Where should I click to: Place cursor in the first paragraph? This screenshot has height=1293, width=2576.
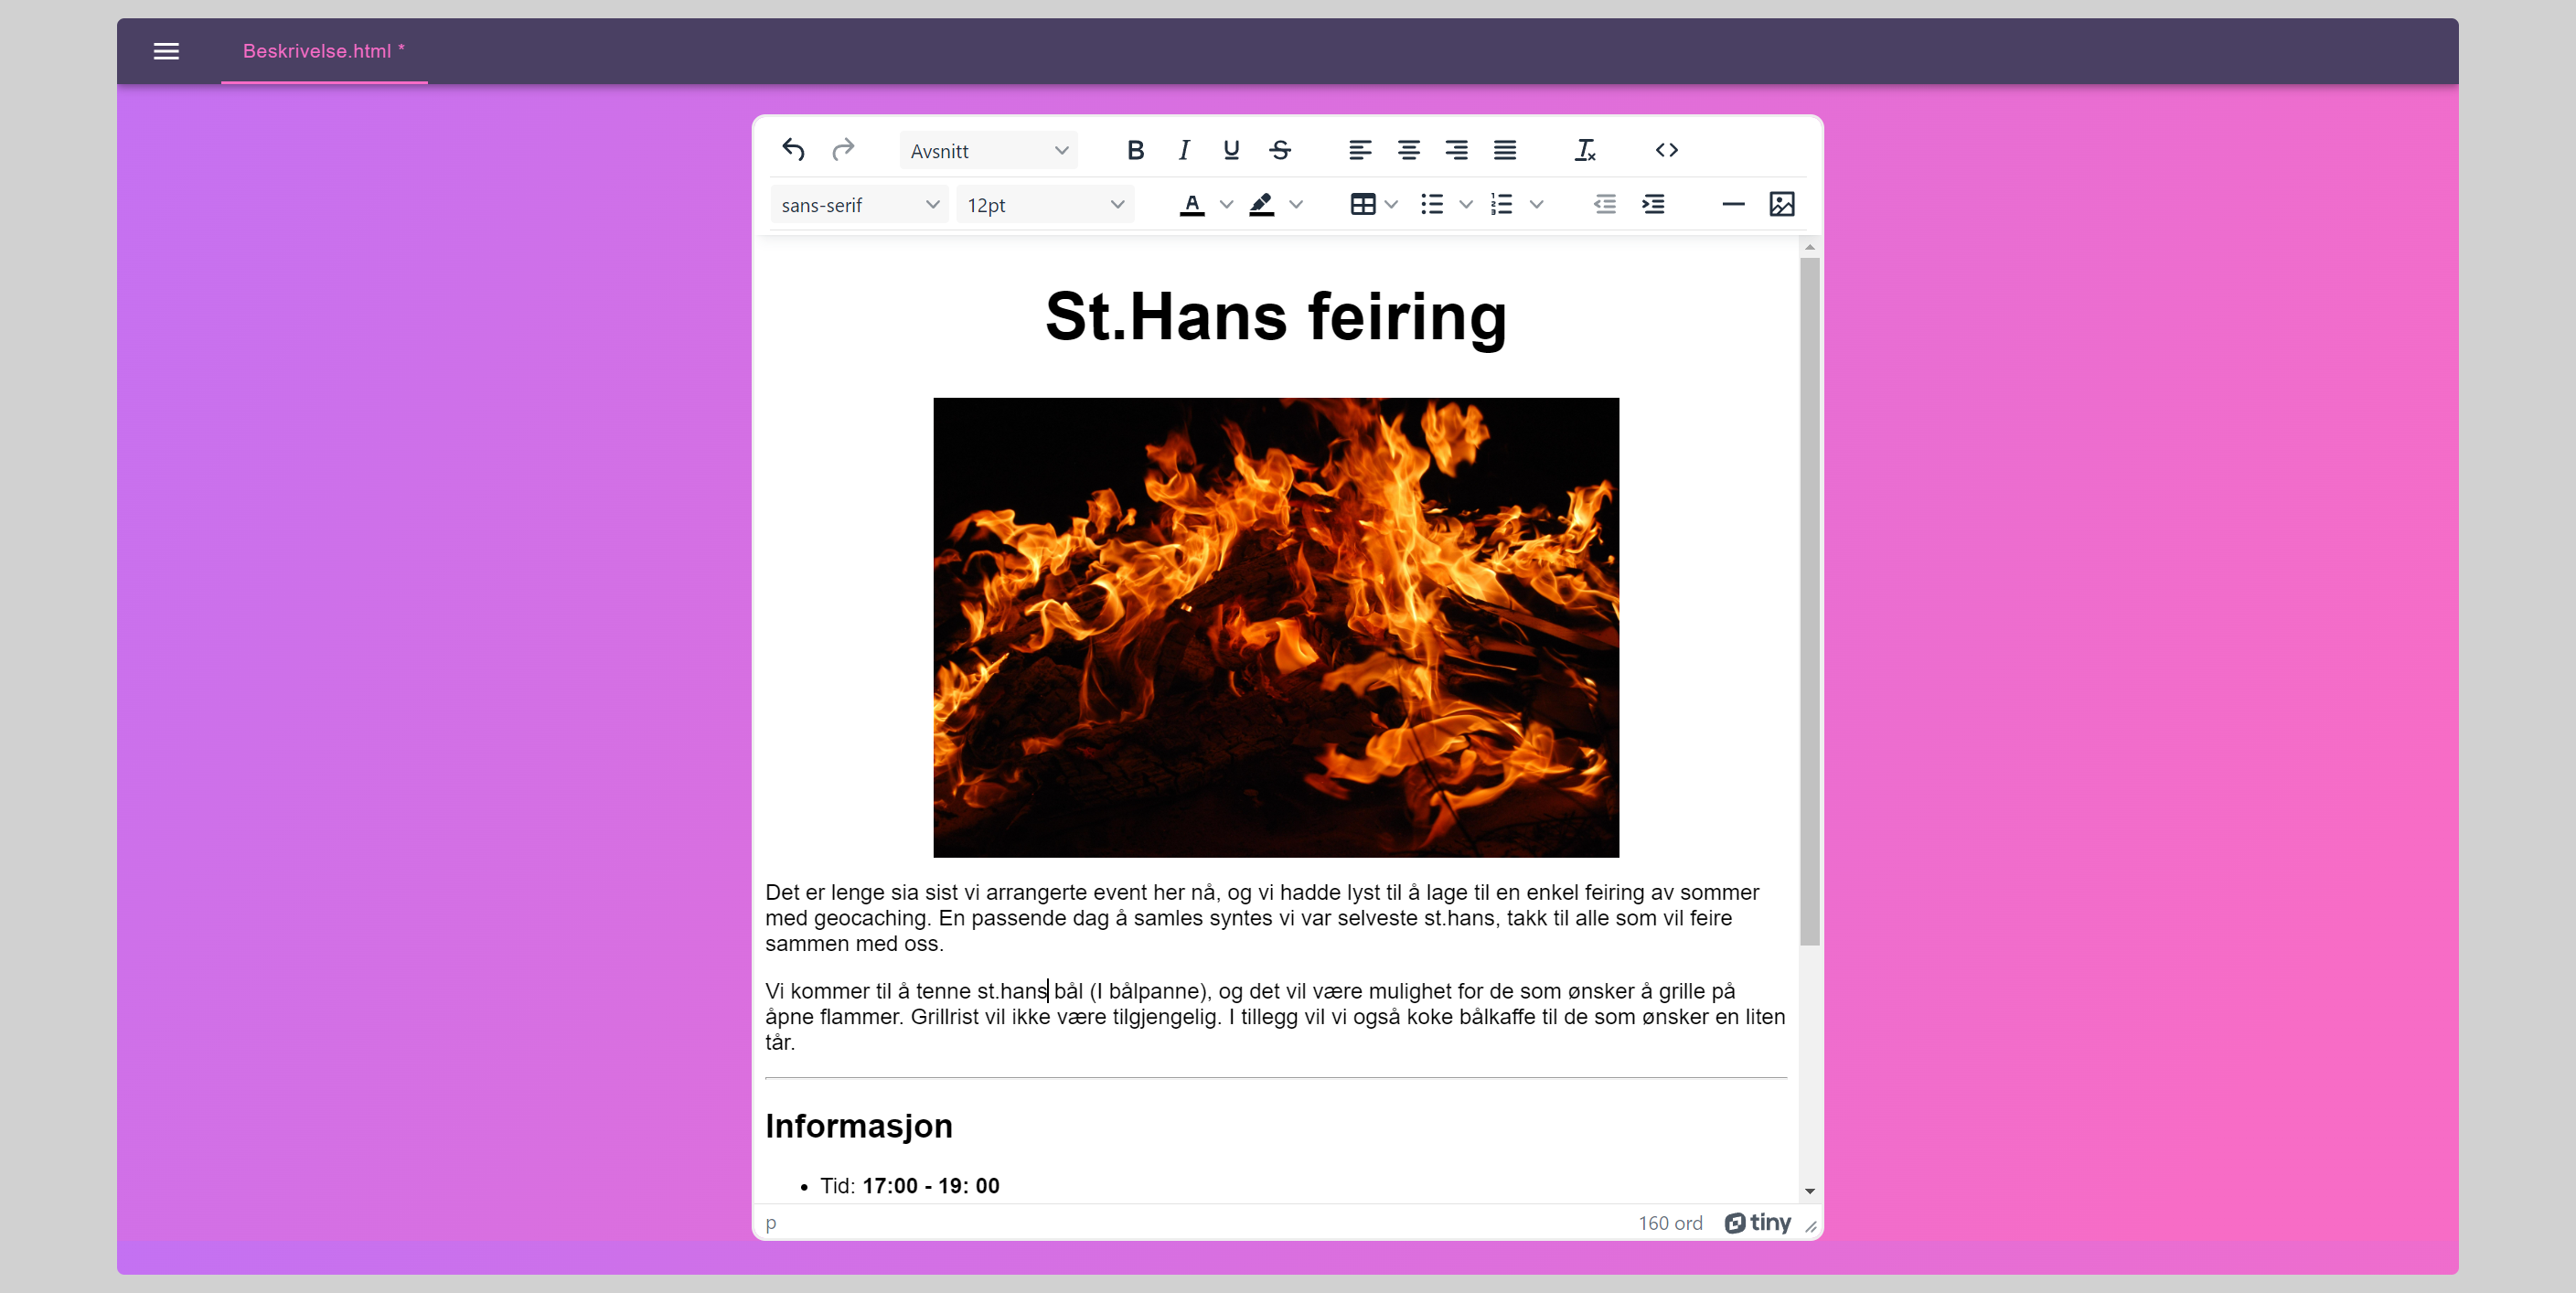click(1276, 918)
